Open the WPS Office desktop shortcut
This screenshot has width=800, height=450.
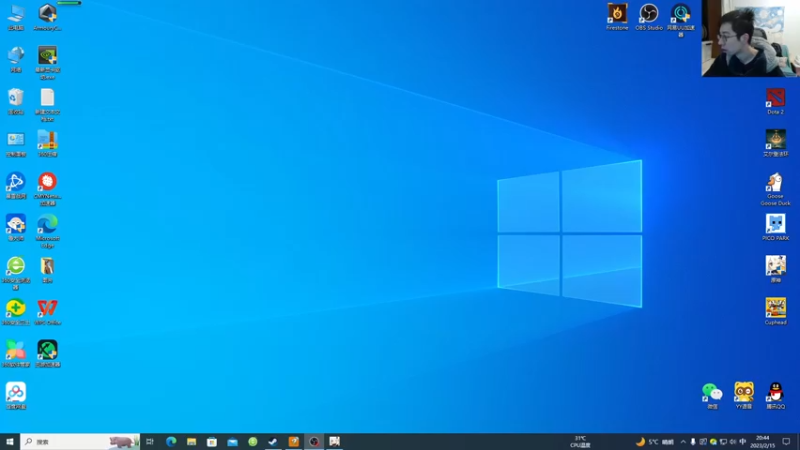[x=47, y=312]
